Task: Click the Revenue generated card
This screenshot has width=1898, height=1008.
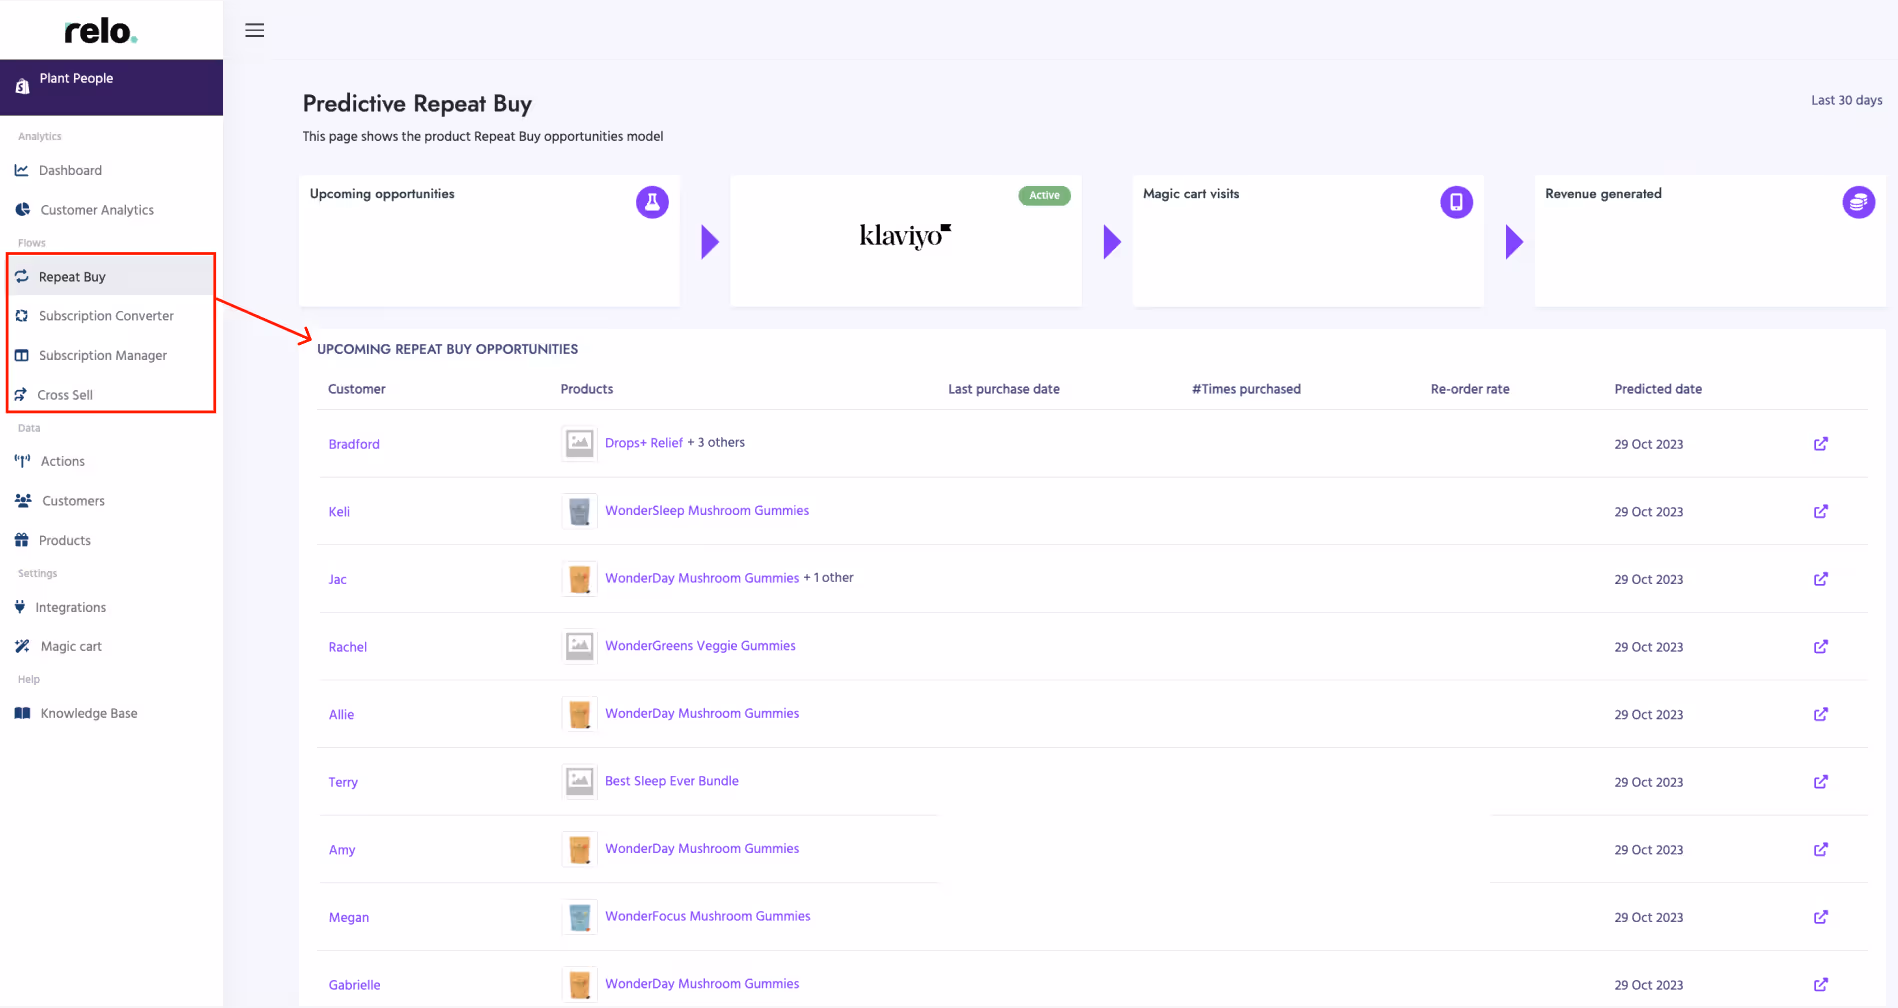Action: [x=1710, y=241]
